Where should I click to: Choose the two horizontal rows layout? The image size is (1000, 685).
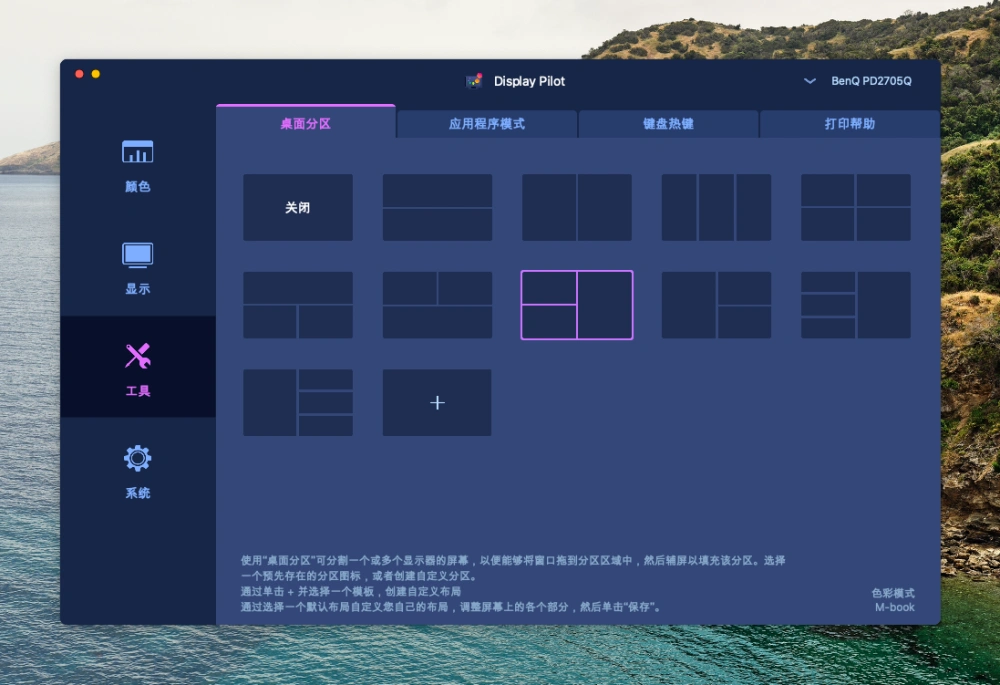[437, 207]
